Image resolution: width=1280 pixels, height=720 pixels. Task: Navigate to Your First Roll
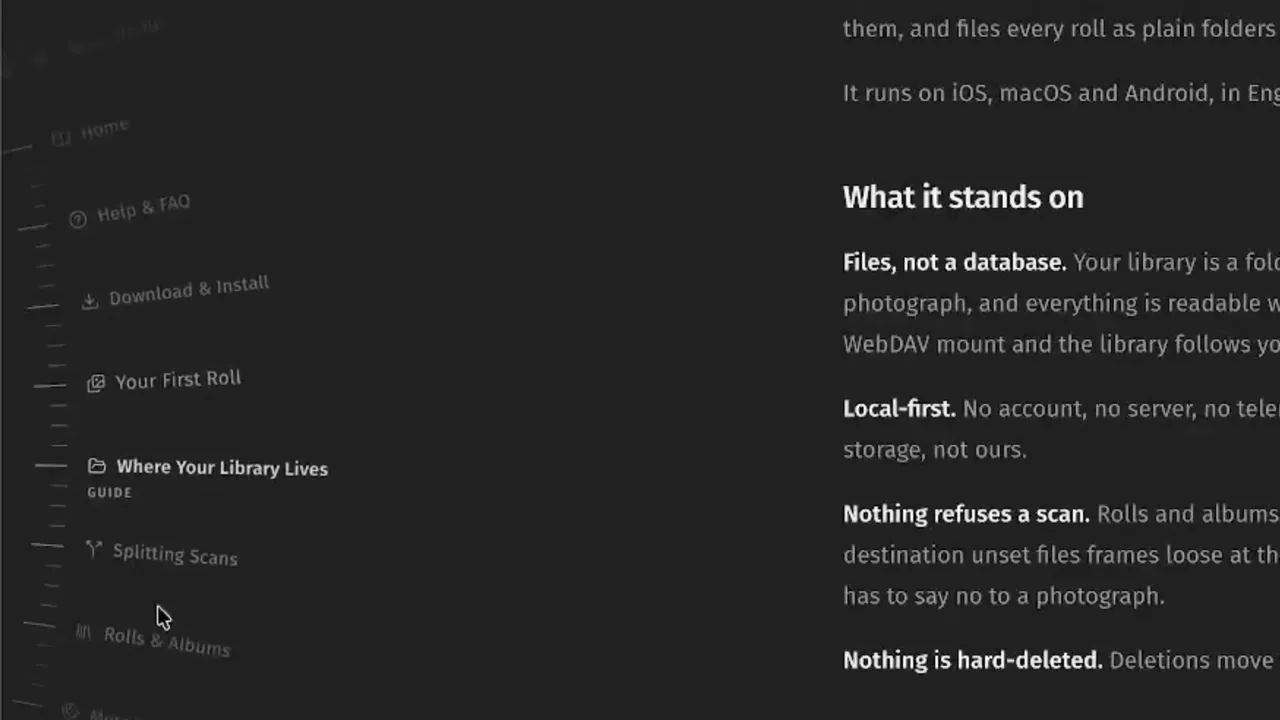tap(178, 380)
